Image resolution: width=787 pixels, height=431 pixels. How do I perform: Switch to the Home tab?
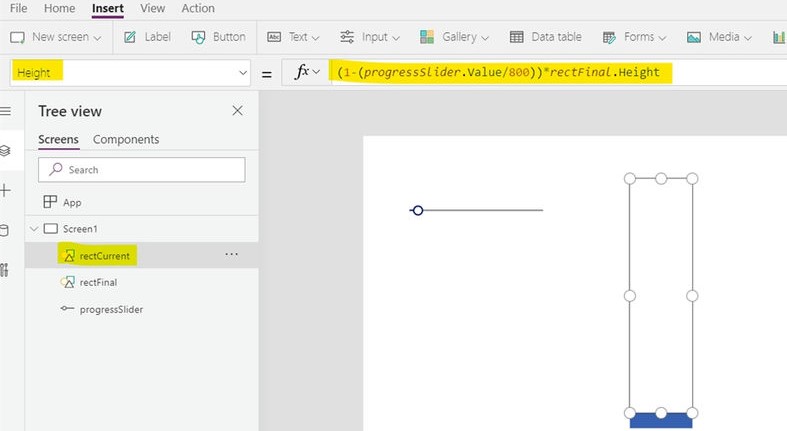[x=59, y=8]
